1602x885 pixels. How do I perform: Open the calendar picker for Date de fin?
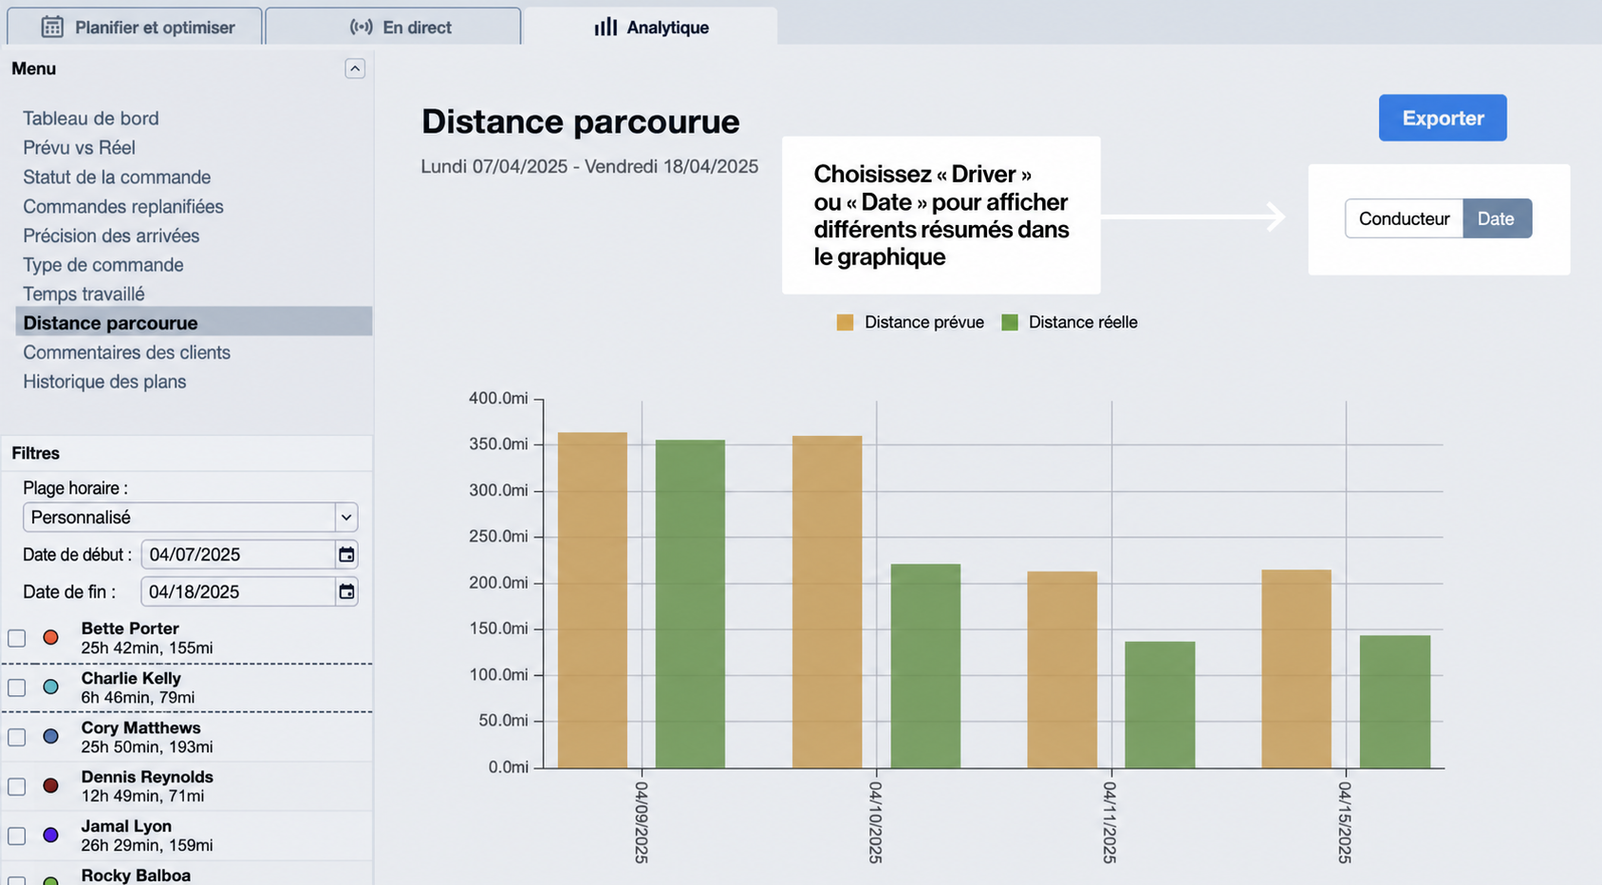[346, 592]
